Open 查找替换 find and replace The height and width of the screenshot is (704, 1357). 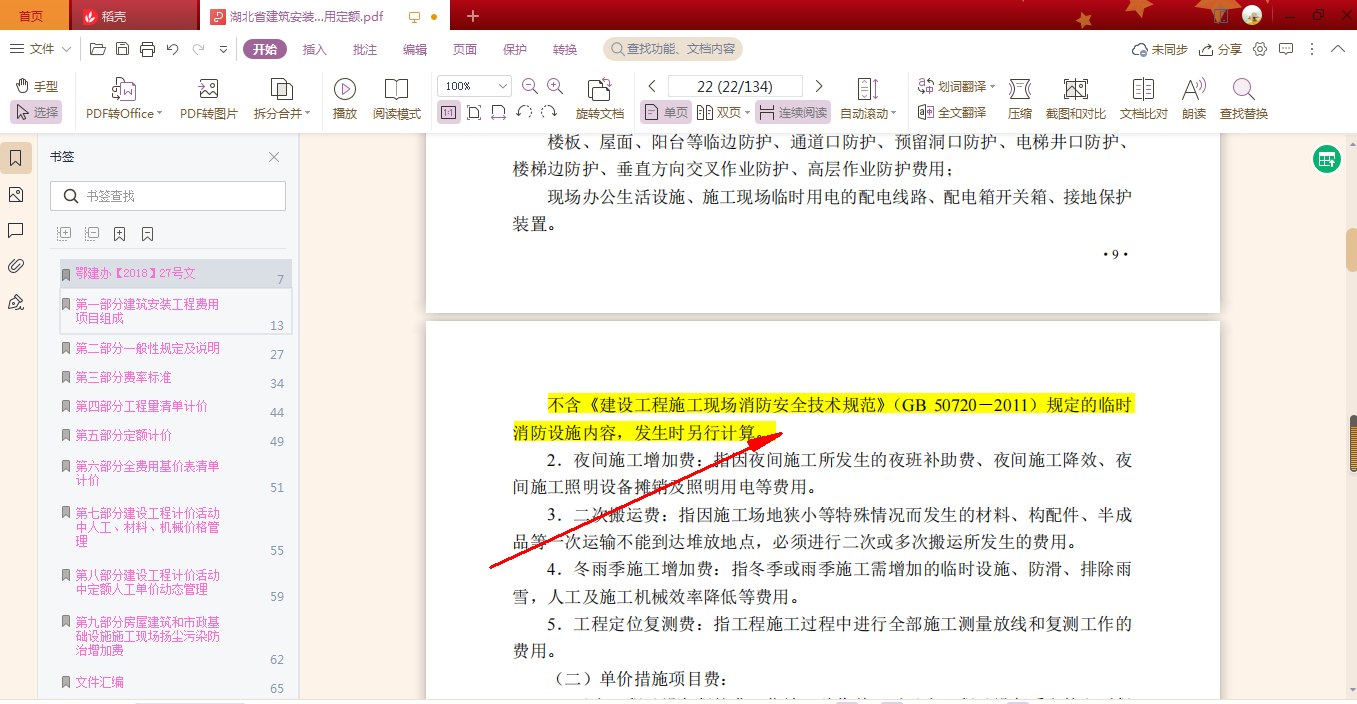[x=1244, y=99]
